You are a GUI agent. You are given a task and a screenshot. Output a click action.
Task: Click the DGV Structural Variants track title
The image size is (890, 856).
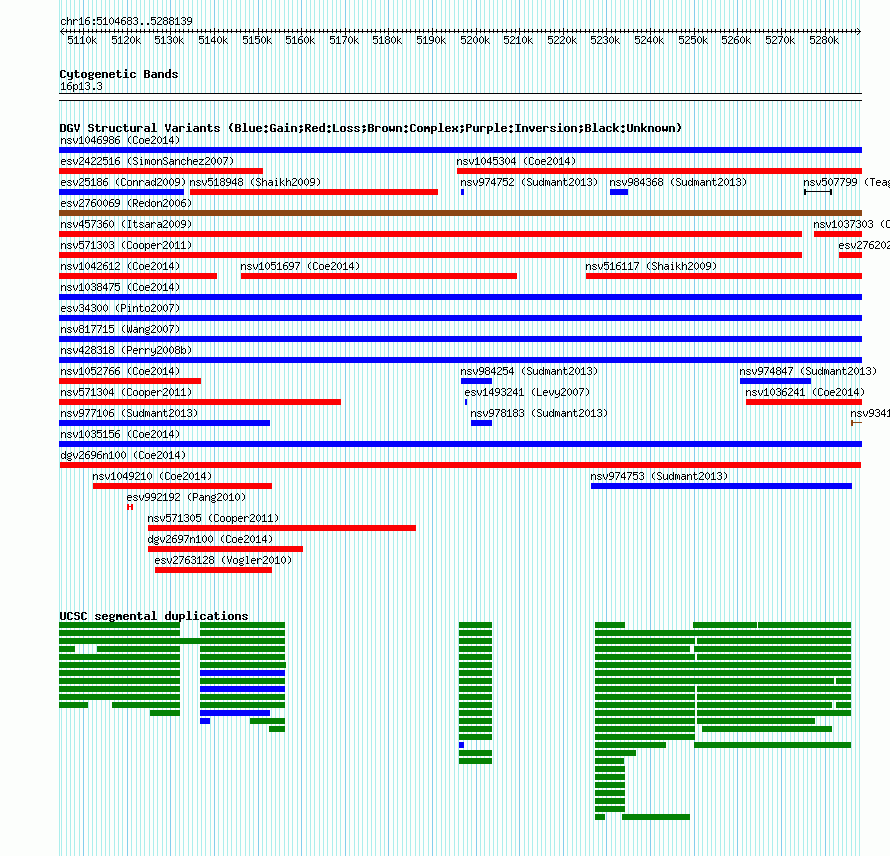[371, 128]
